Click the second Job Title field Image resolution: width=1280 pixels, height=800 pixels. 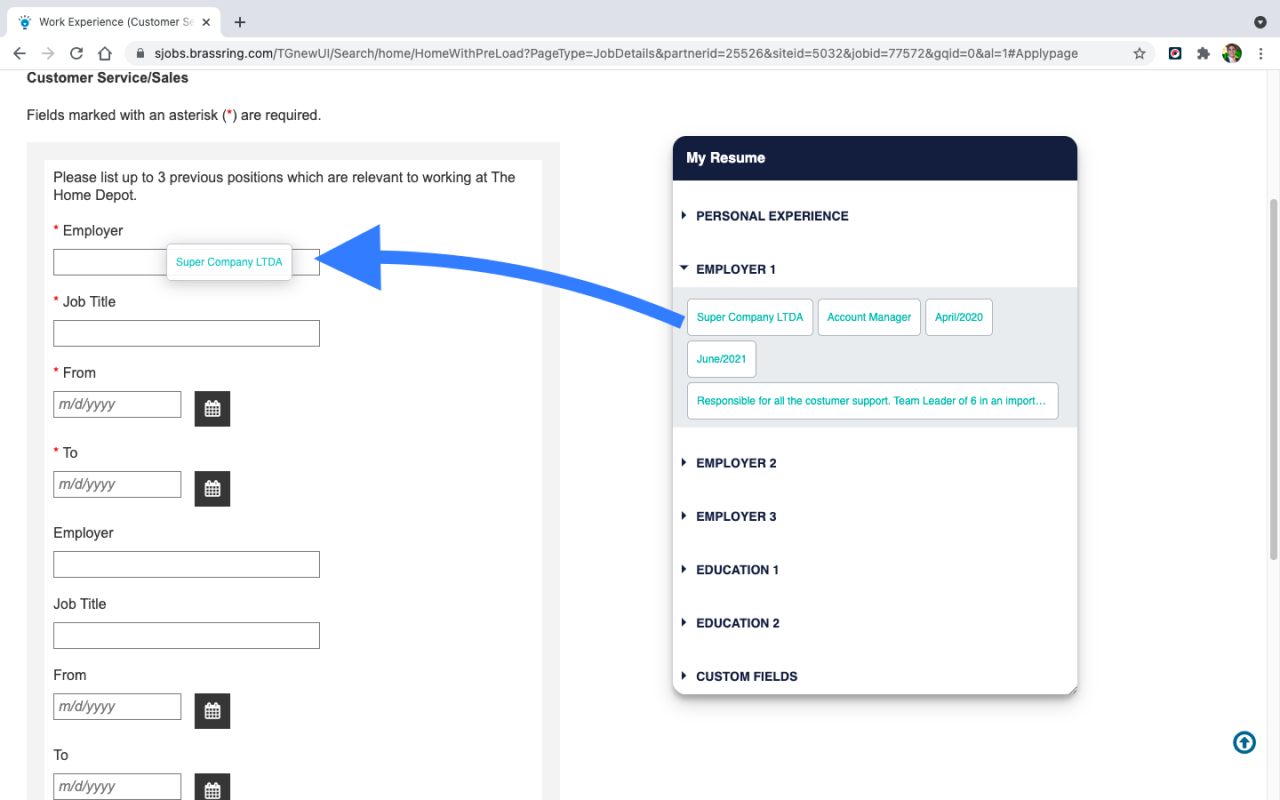click(x=186, y=635)
